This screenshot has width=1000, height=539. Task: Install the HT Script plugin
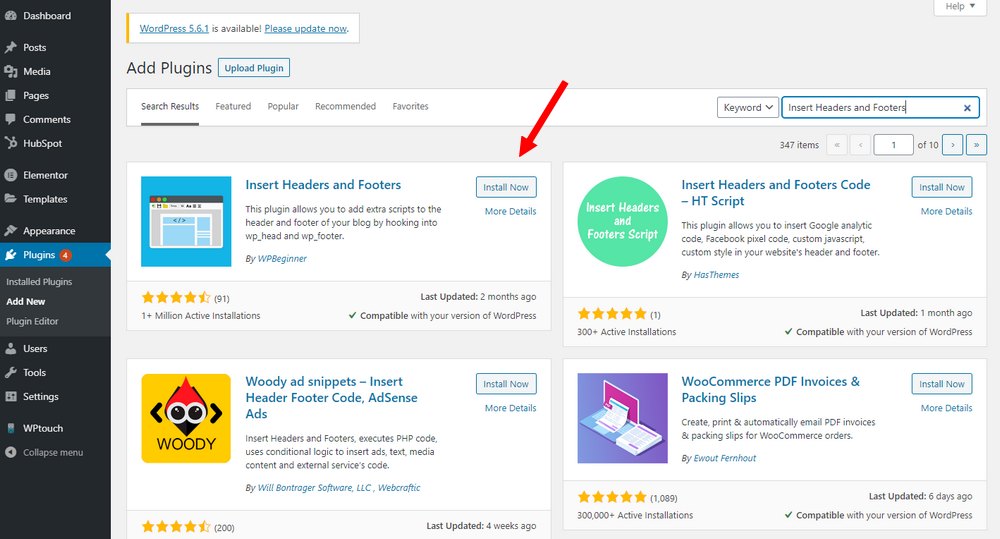click(942, 187)
